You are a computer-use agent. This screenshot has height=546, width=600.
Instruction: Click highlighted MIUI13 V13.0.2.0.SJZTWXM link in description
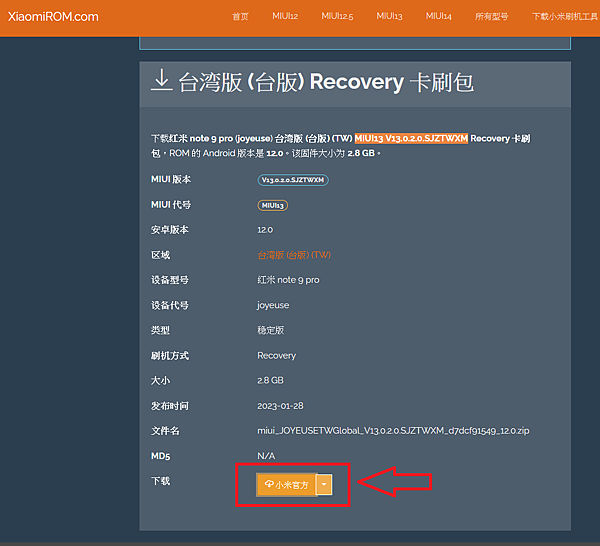[x=411, y=138]
